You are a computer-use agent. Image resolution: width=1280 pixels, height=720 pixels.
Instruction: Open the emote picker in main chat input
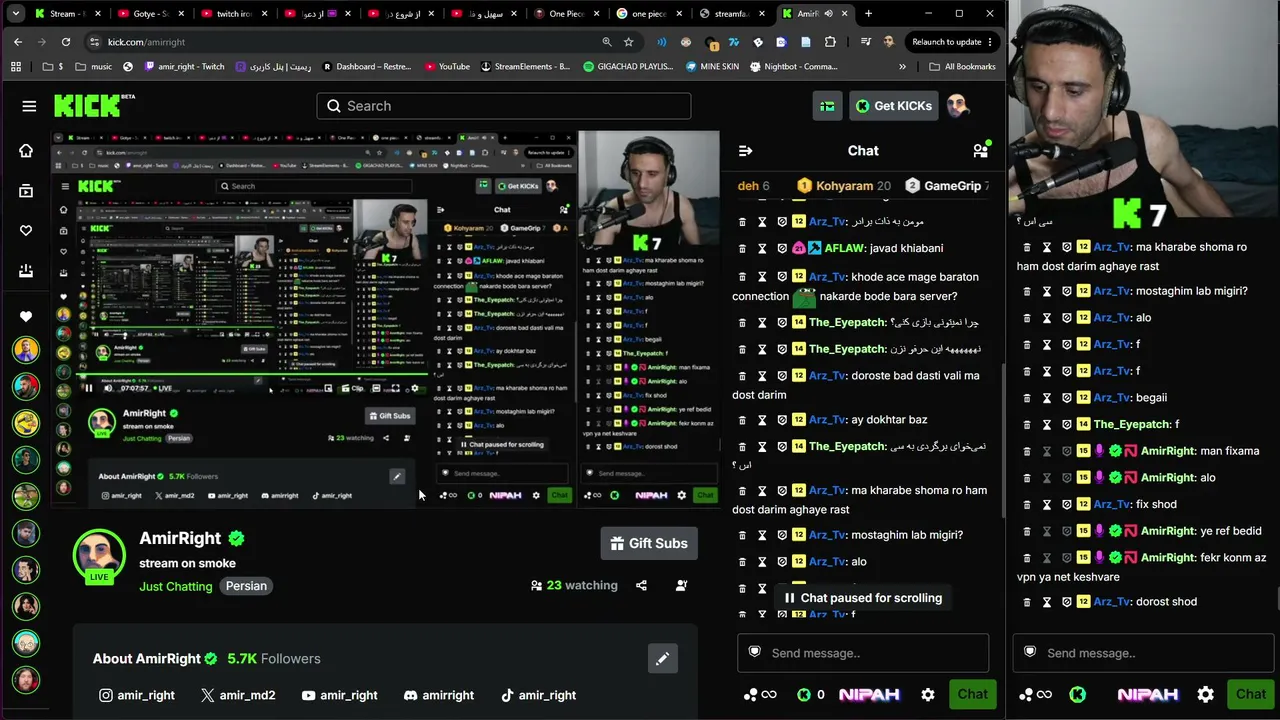pyautogui.click(x=755, y=653)
